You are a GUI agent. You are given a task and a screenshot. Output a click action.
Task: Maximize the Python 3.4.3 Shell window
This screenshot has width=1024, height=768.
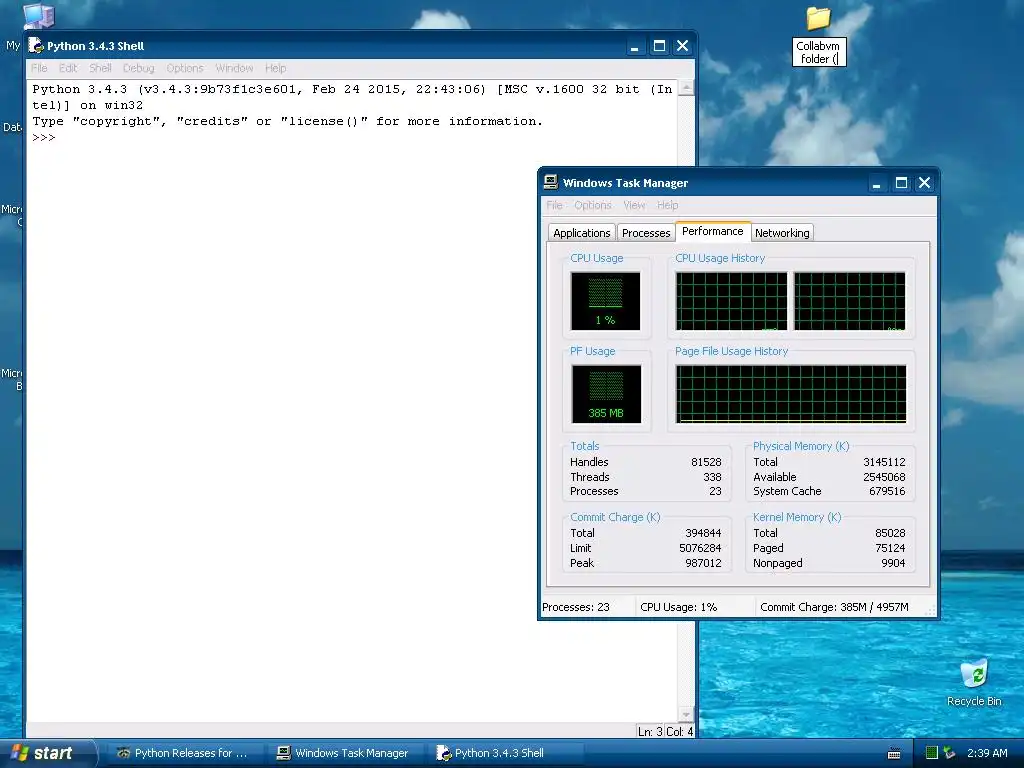pos(659,46)
